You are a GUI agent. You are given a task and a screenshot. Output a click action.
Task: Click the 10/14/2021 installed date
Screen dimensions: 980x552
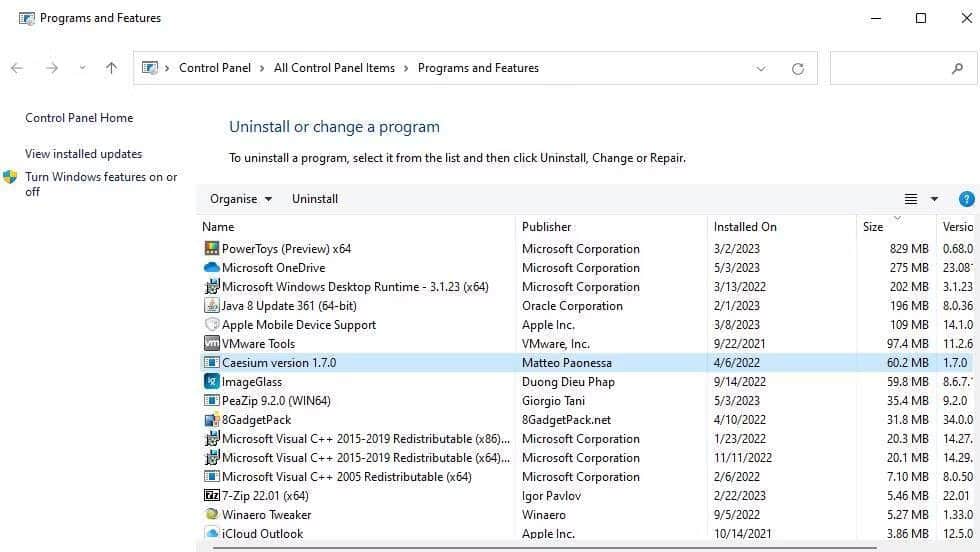click(742, 534)
